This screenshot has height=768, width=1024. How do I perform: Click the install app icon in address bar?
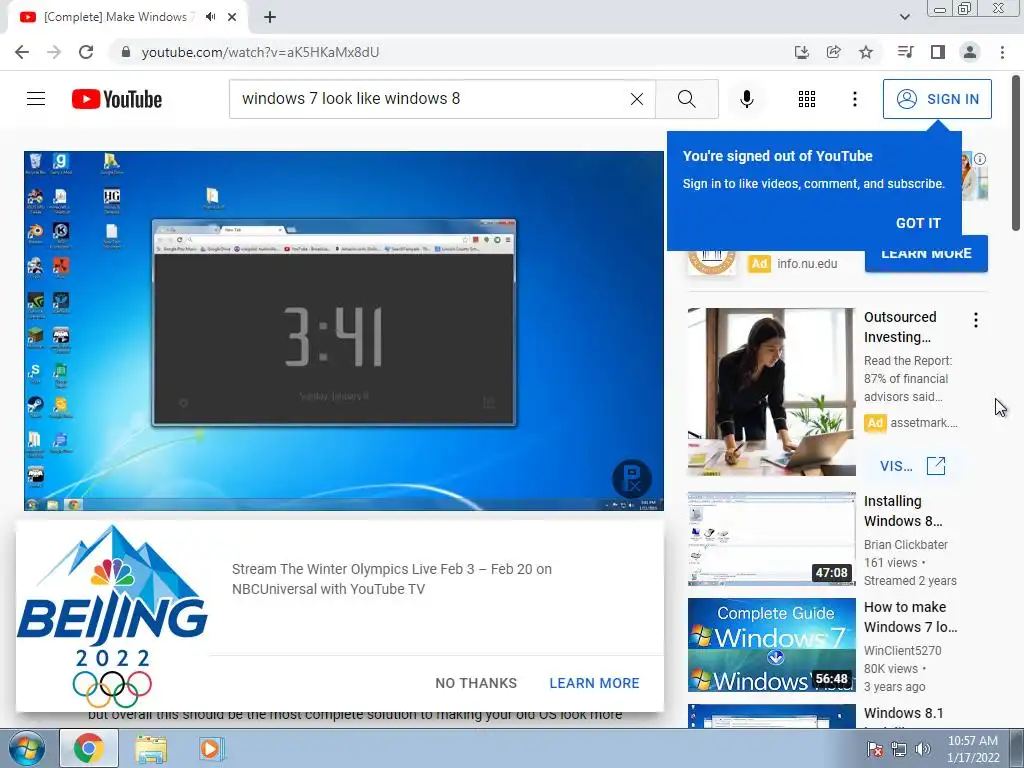click(802, 52)
